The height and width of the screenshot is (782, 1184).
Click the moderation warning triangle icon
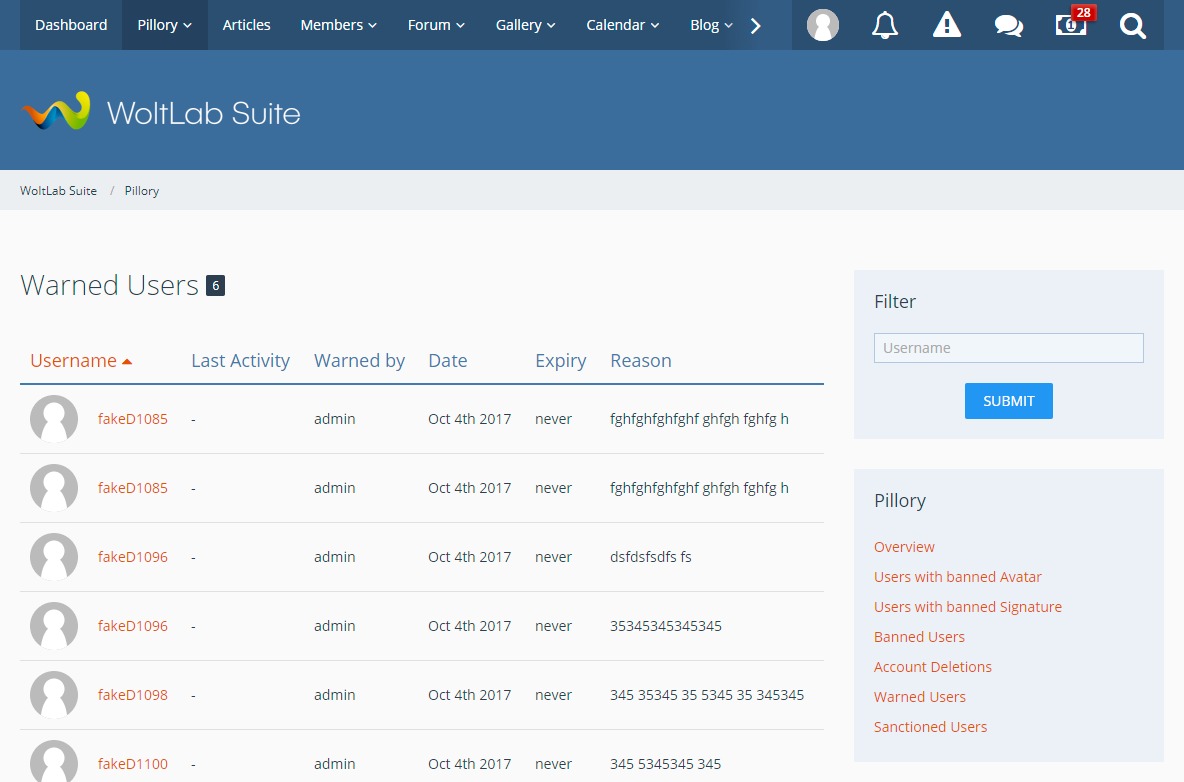pos(946,25)
